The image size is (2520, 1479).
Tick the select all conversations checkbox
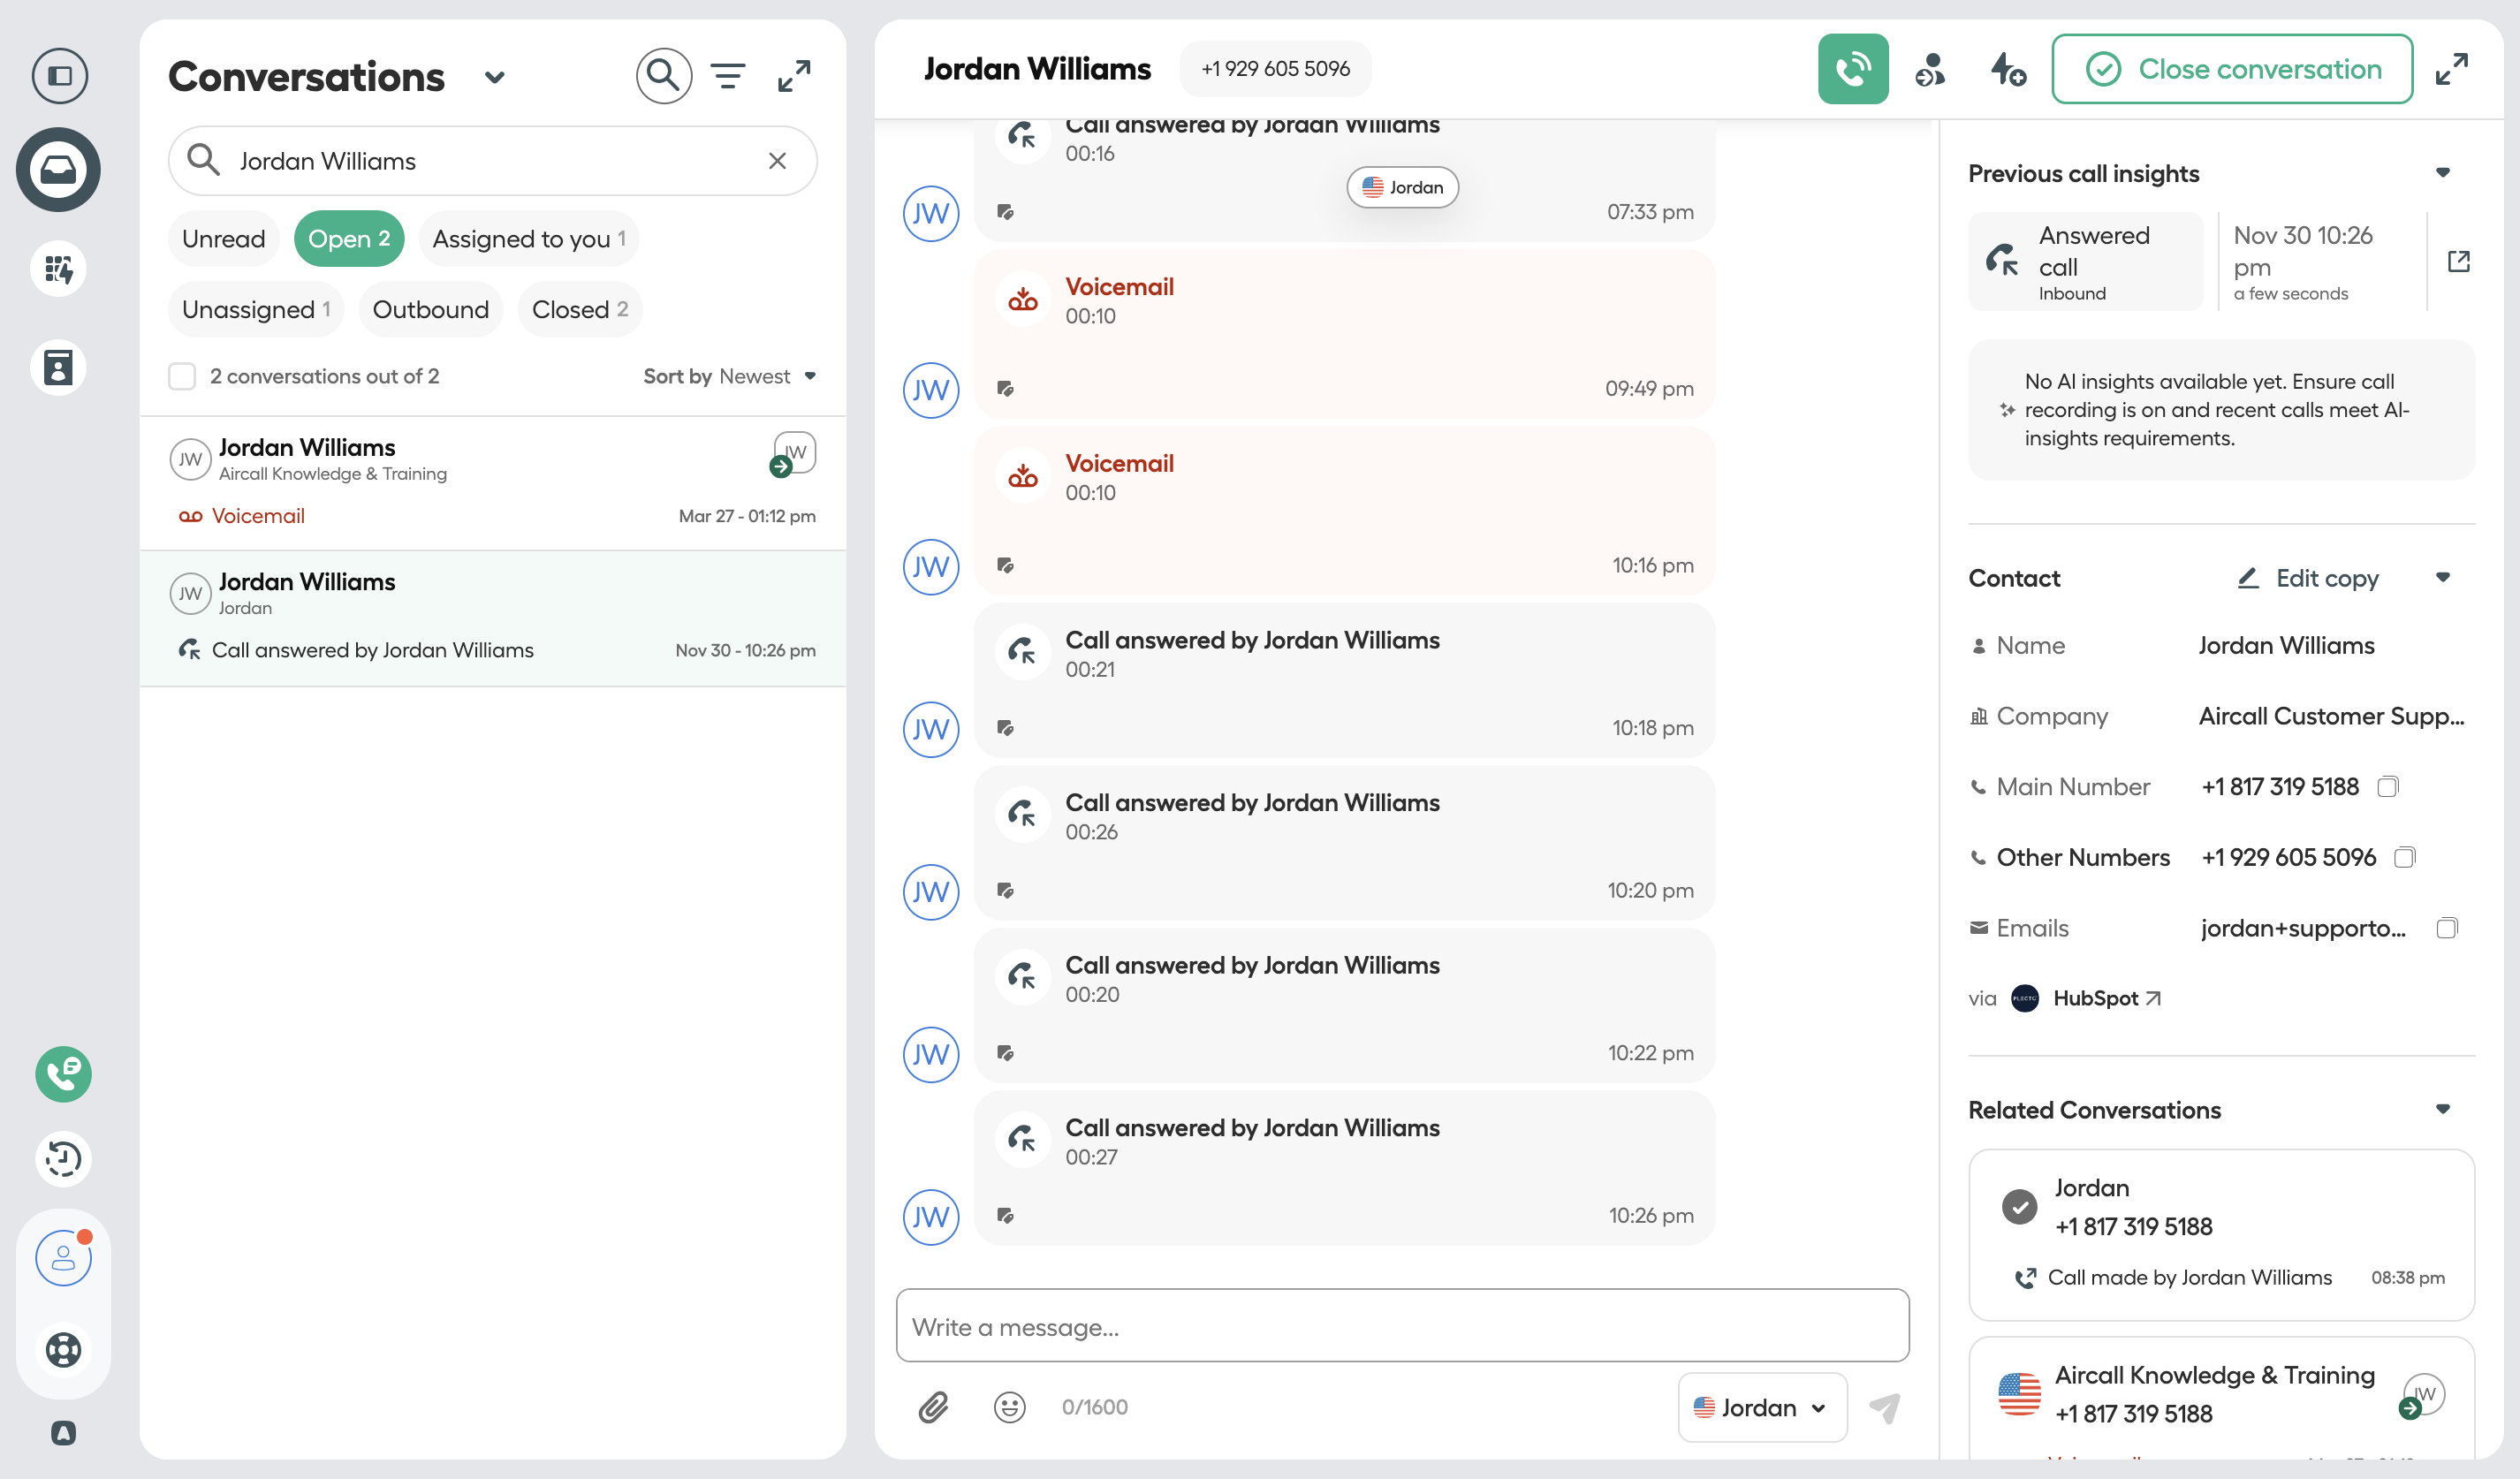pyautogui.click(x=182, y=376)
